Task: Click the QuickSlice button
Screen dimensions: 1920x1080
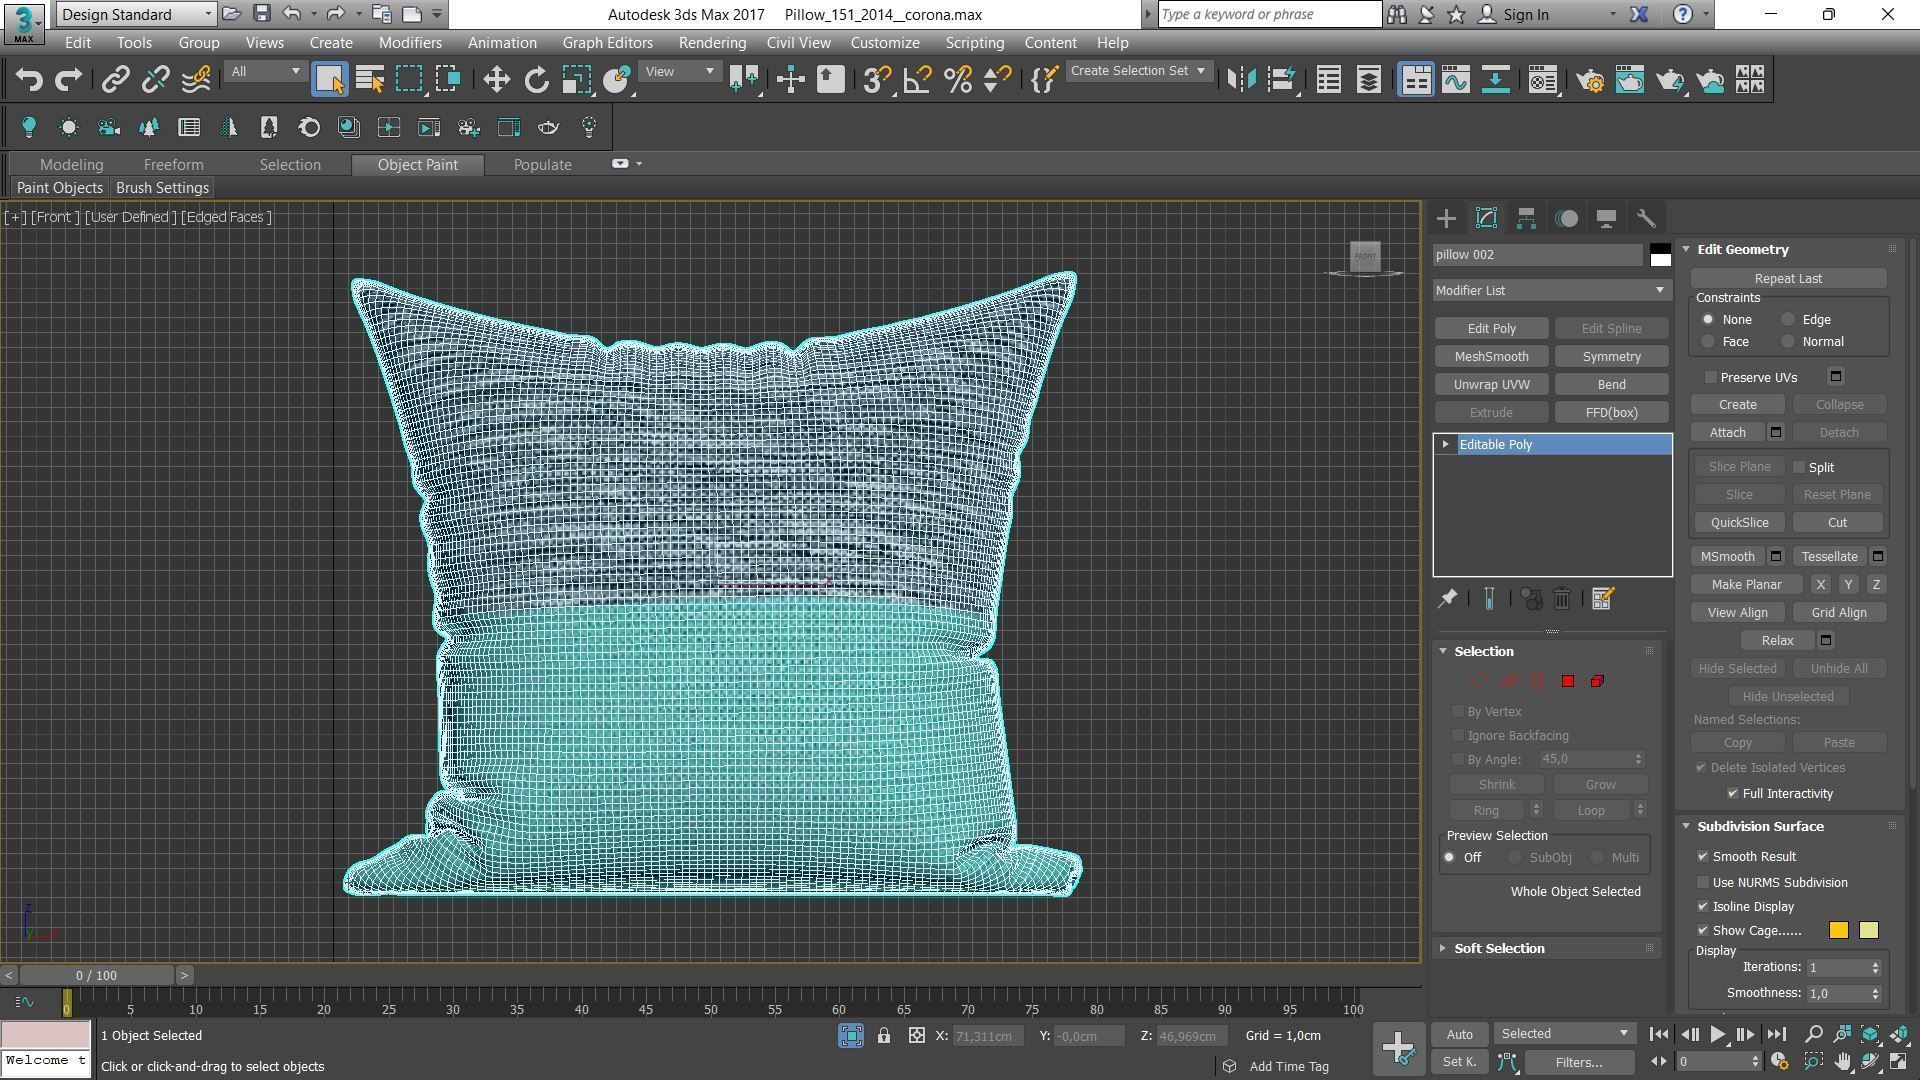Action: [1739, 523]
